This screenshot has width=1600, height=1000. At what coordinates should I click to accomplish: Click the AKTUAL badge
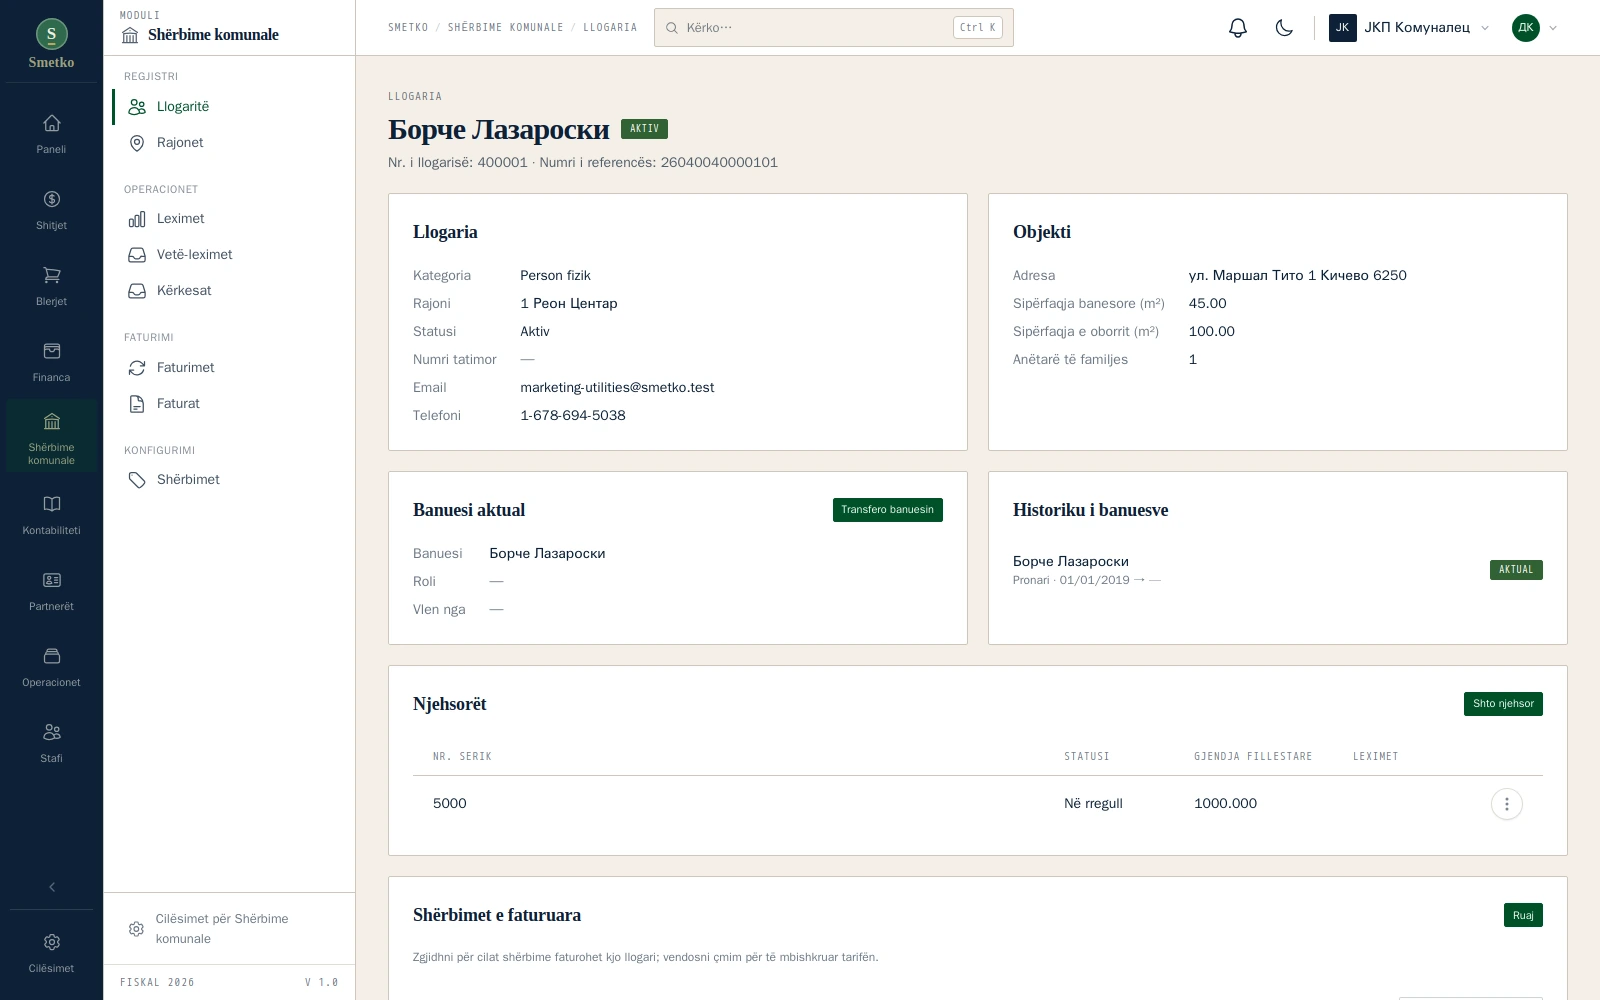point(1516,570)
